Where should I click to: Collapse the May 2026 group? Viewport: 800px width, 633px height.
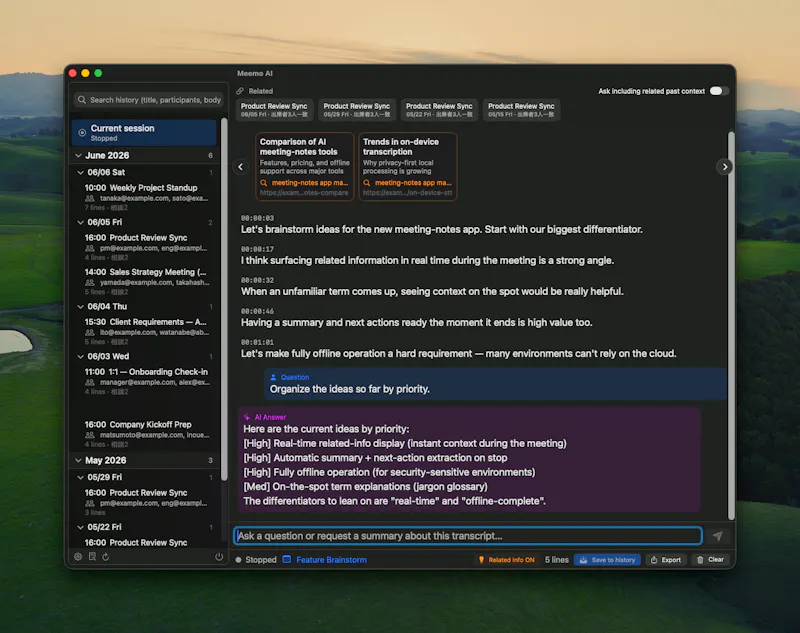click(x=78, y=460)
